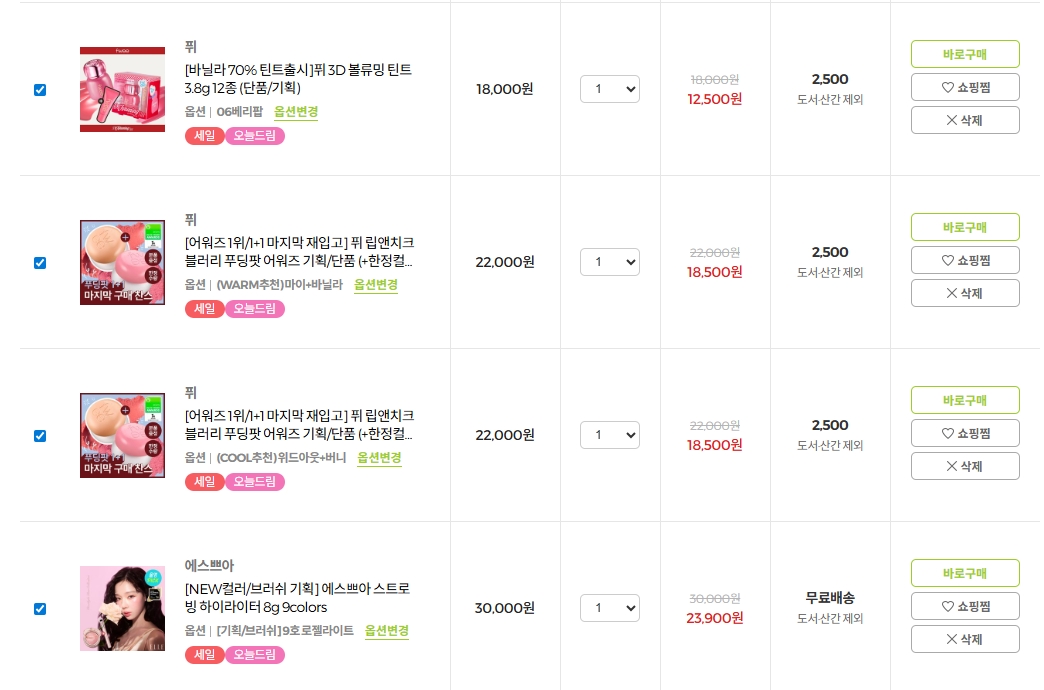Wishlist the WARM추천 푸딩팟 item
The image size is (1044, 690).
point(965,260)
